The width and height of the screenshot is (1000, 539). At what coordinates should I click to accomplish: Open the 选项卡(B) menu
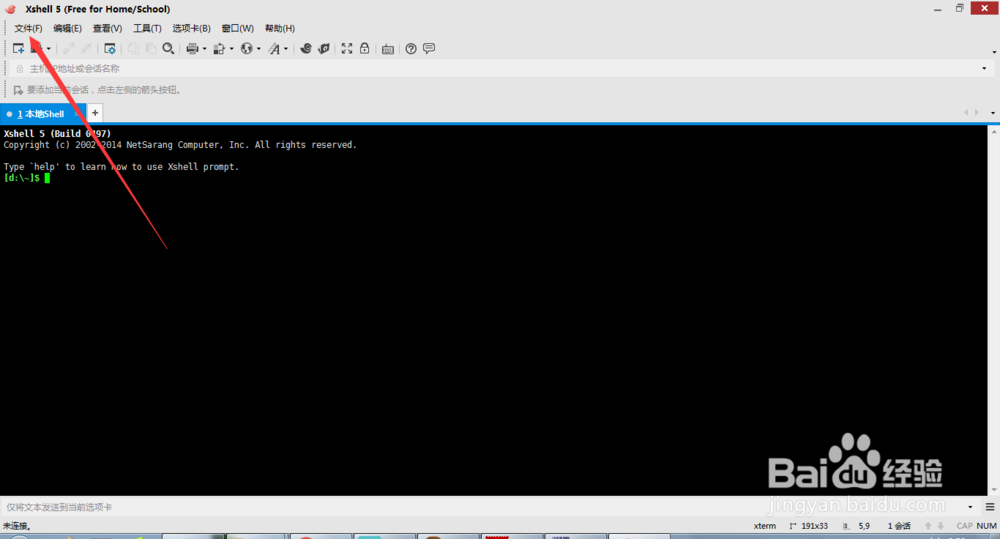pos(191,28)
